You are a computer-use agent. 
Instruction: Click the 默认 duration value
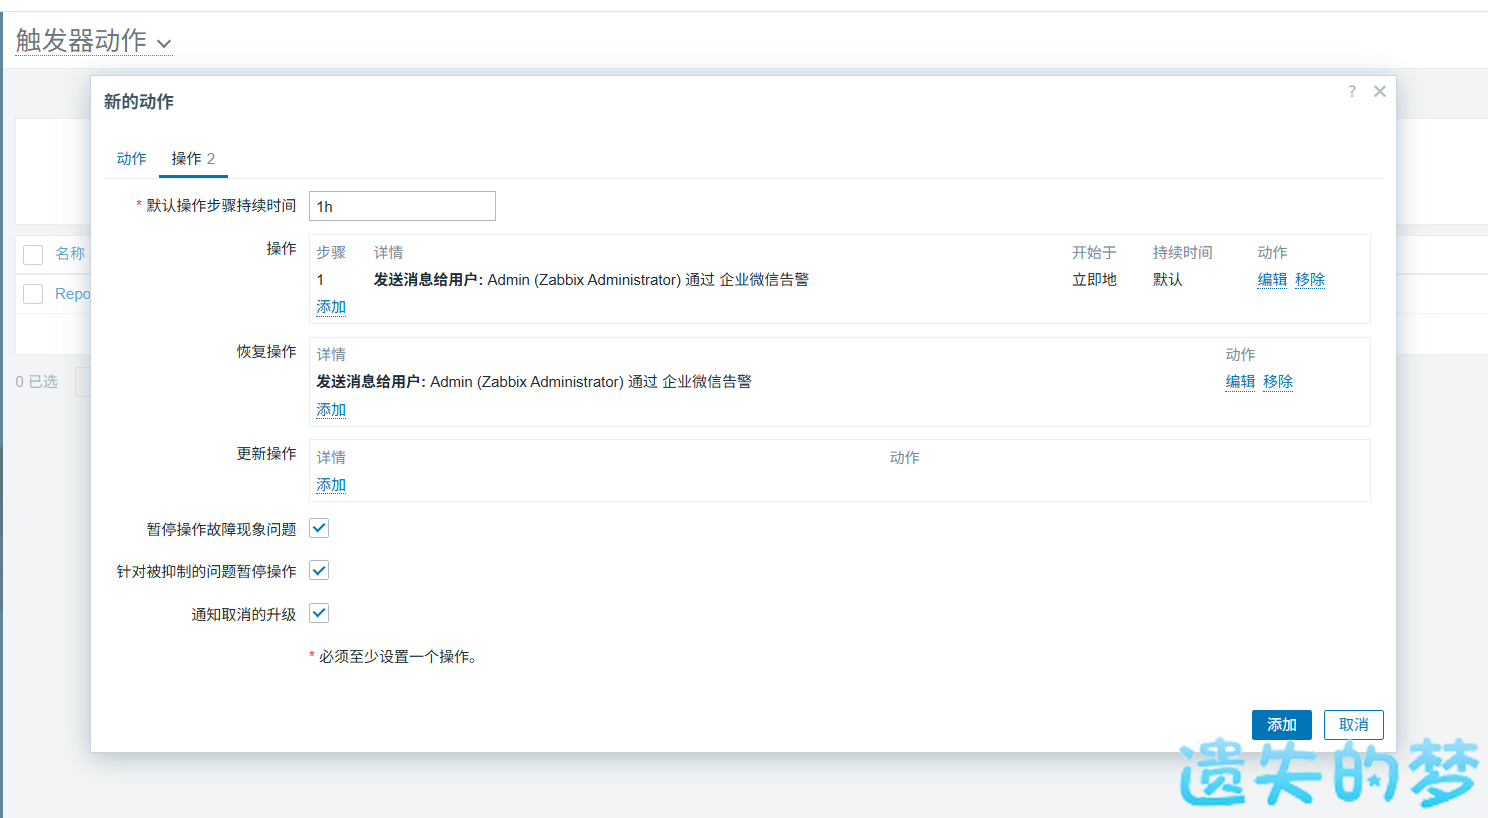(1168, 280)
